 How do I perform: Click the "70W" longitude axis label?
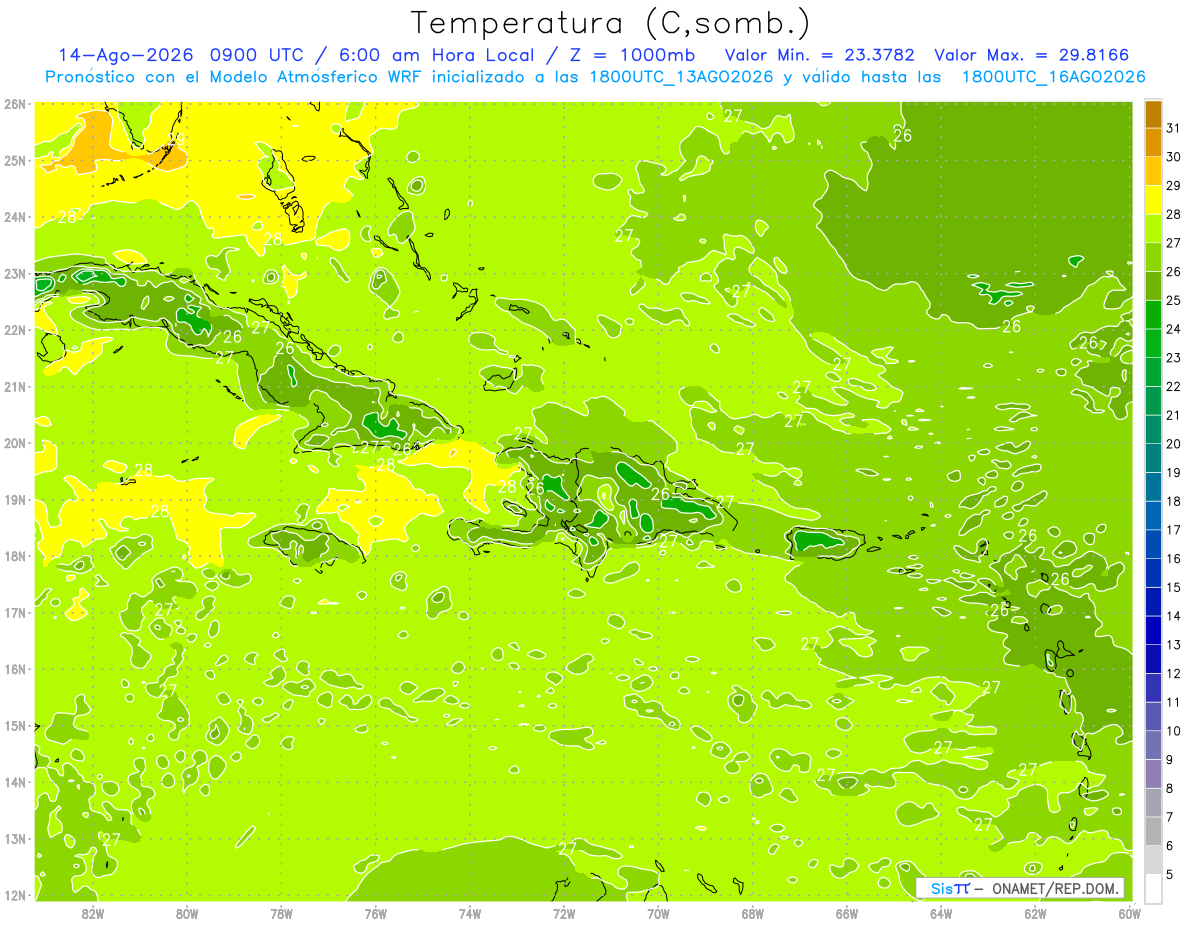[x=658, y=913]
